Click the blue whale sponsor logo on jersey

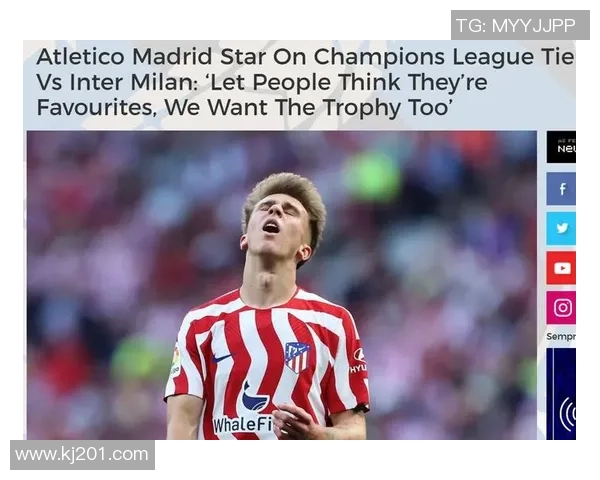255,397
